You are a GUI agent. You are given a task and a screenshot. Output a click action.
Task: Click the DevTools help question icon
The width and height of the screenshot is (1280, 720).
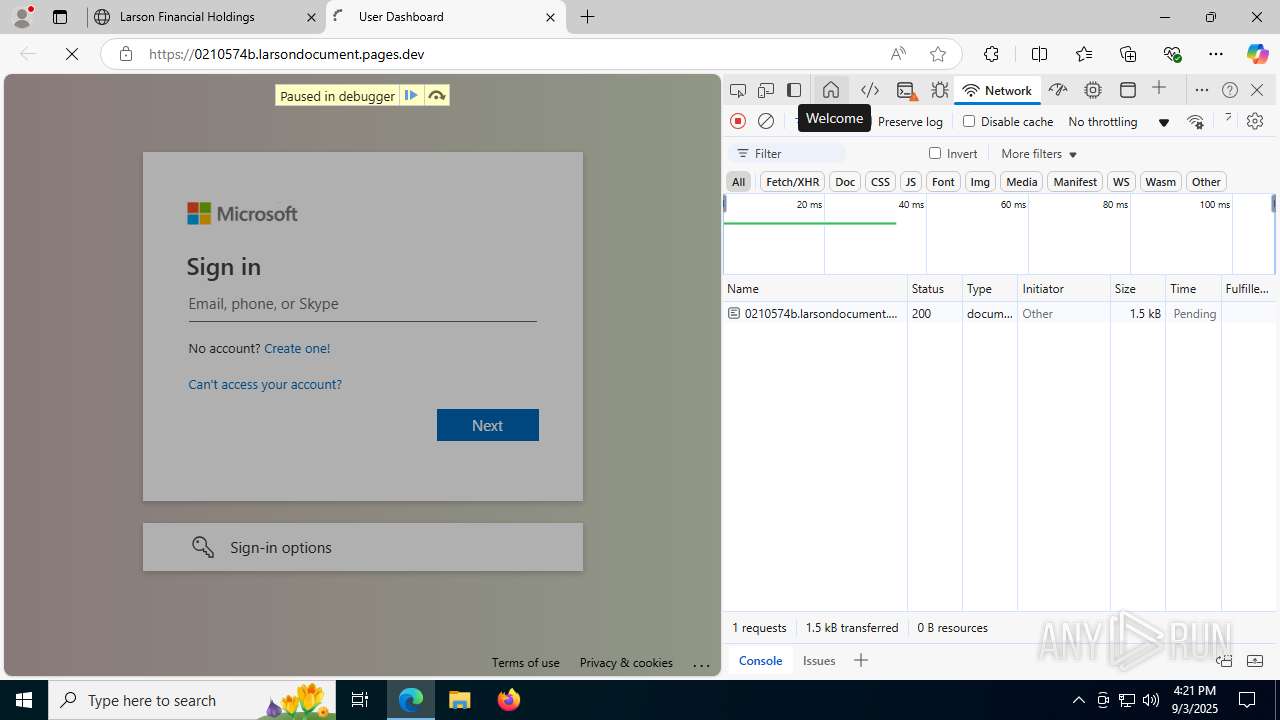pos(1230,90)
